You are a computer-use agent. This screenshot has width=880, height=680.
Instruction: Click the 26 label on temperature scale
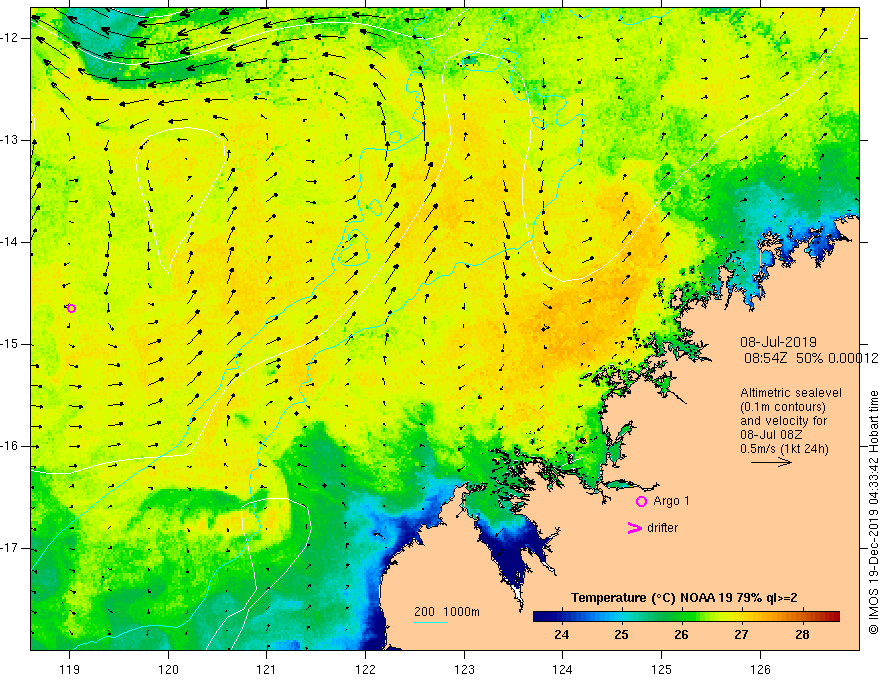point(681,635)
